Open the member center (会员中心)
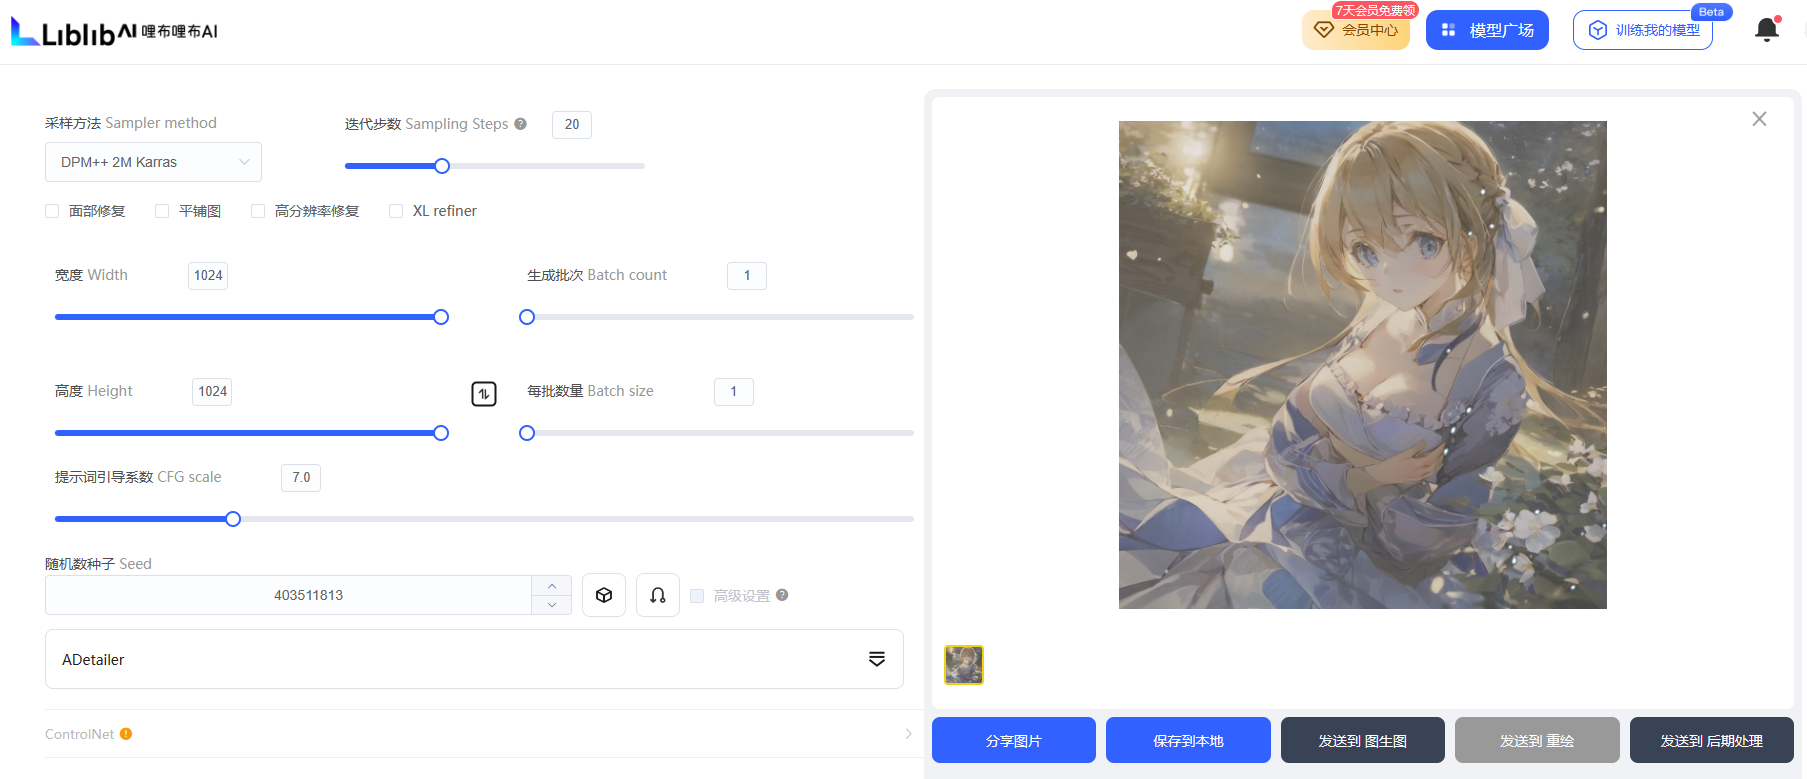This screenshot has height=779, width=1807. coord(1356,30)
